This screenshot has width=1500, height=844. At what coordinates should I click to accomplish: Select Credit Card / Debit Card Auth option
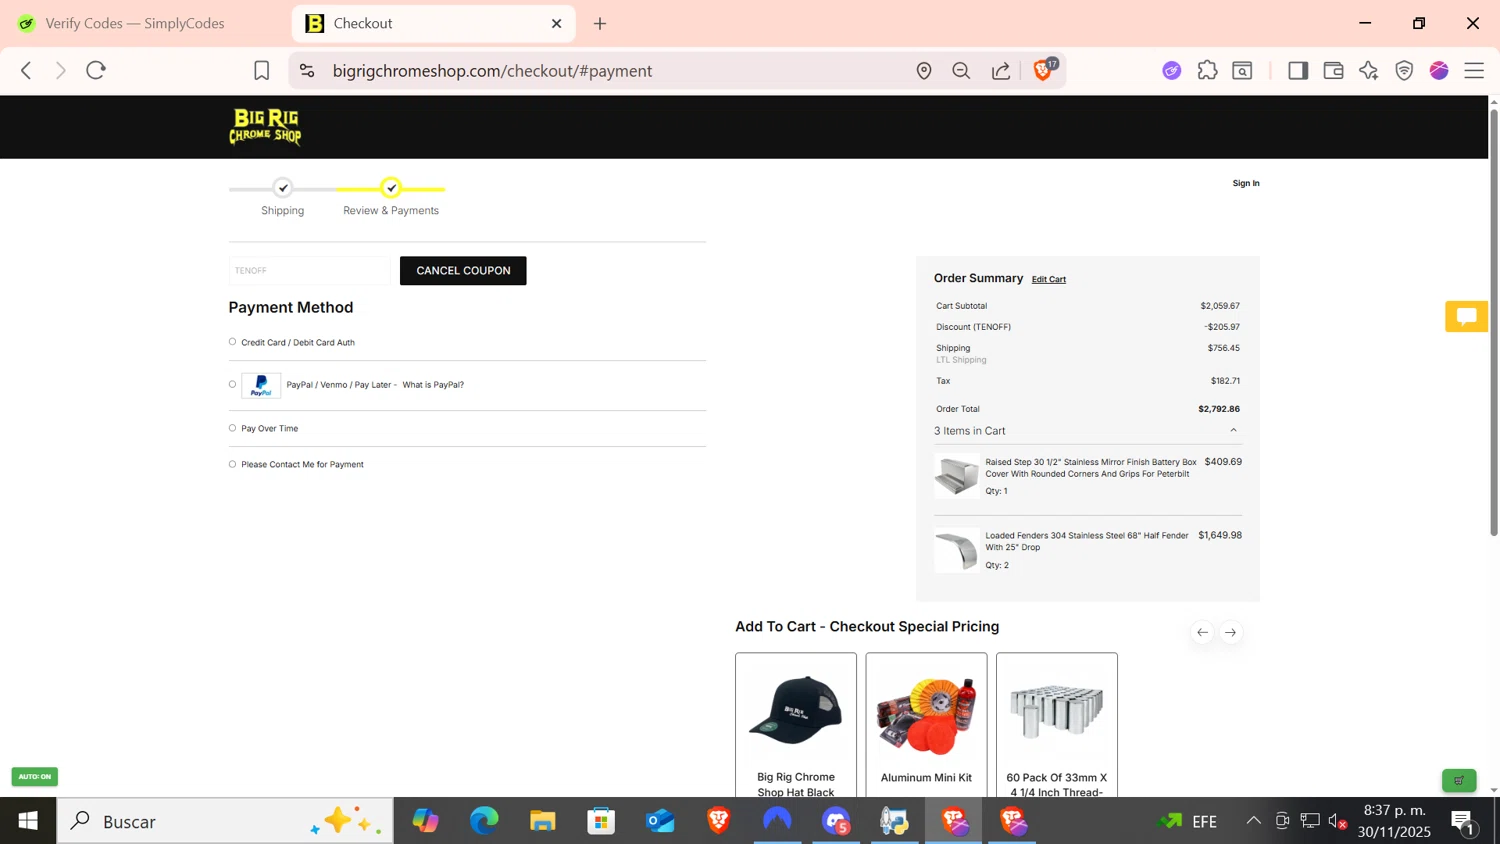pyautogui.click(x=232, y=342)
